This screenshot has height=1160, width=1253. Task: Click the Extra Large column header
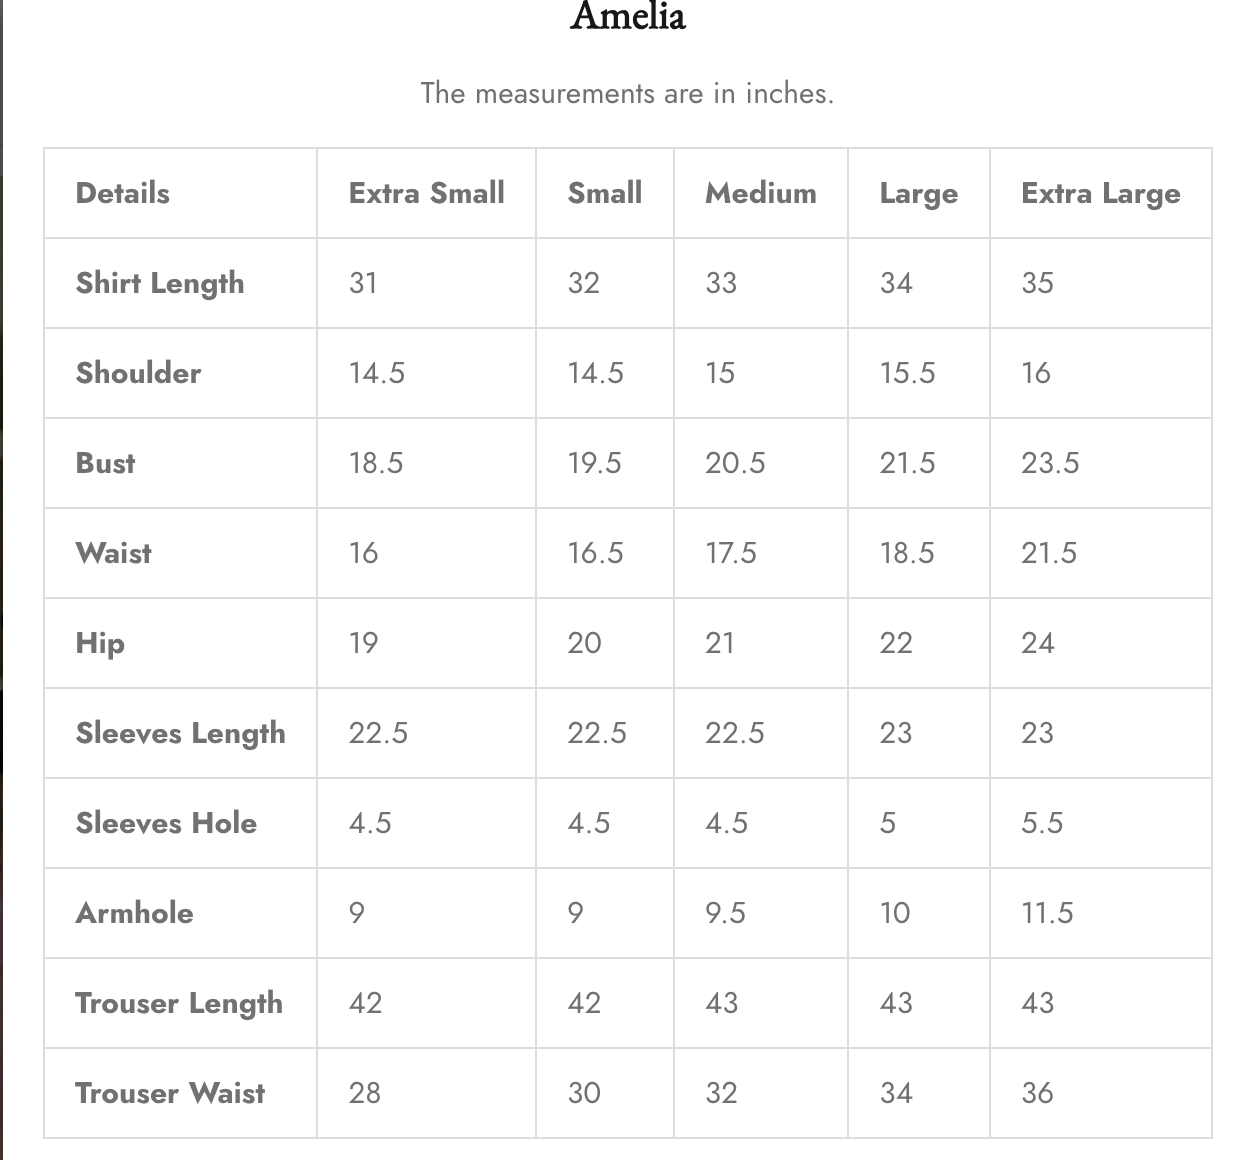point(1101,194)
